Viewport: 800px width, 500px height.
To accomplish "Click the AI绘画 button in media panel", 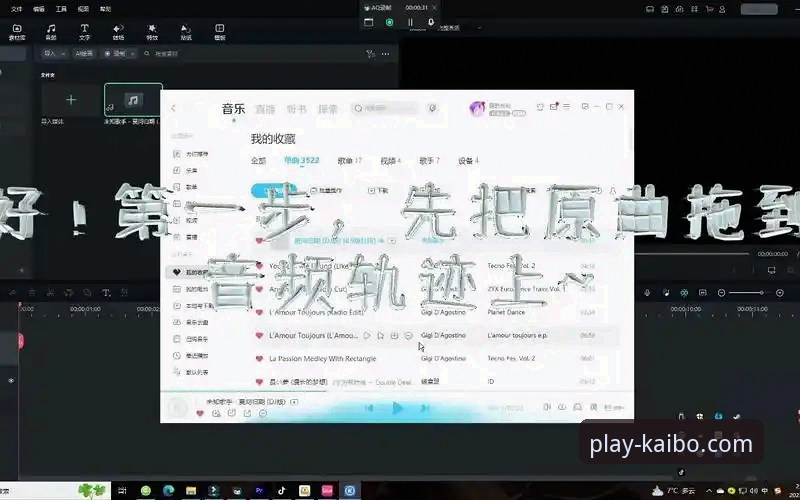I will click(x=84, y=53).
